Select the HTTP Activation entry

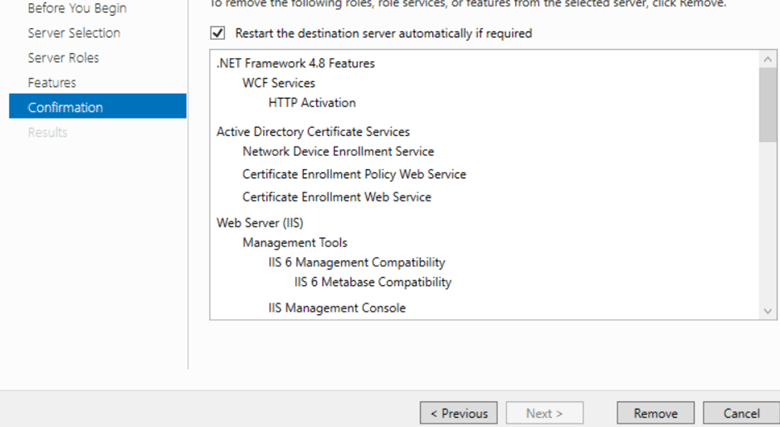[x=312, y=102]
